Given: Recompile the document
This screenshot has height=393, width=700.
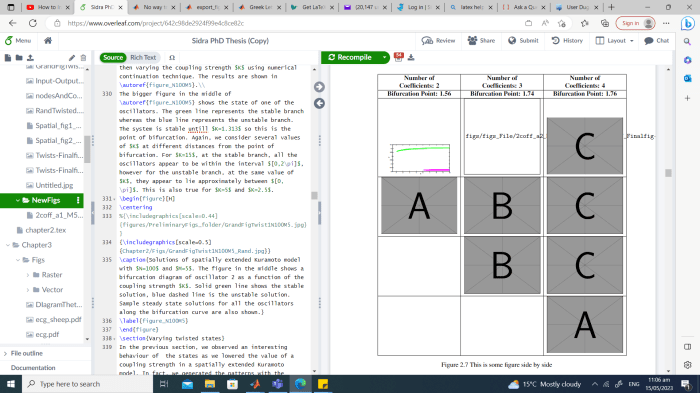Looking at the screenshot, I should 350,57.
